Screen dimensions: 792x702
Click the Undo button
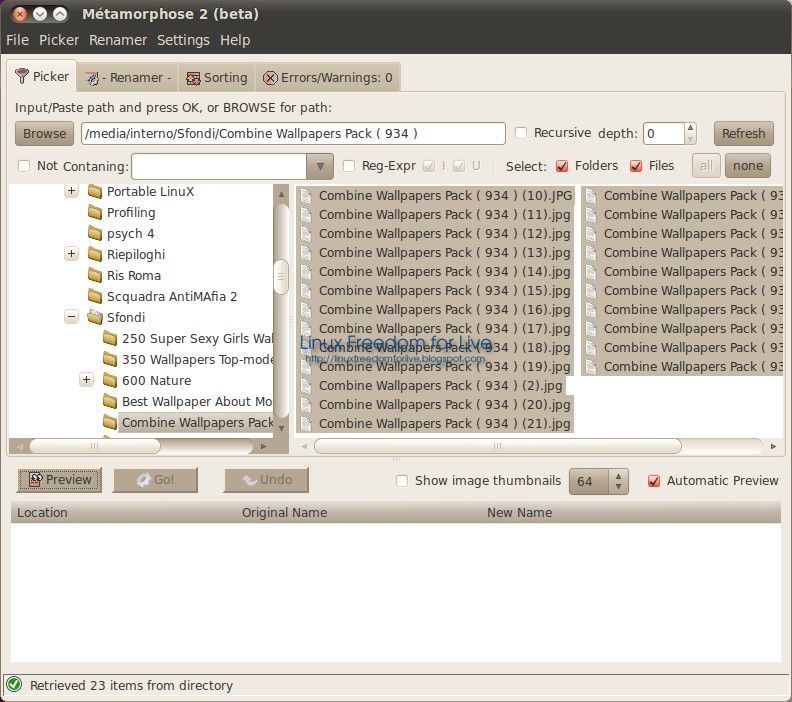coord(266,480)
